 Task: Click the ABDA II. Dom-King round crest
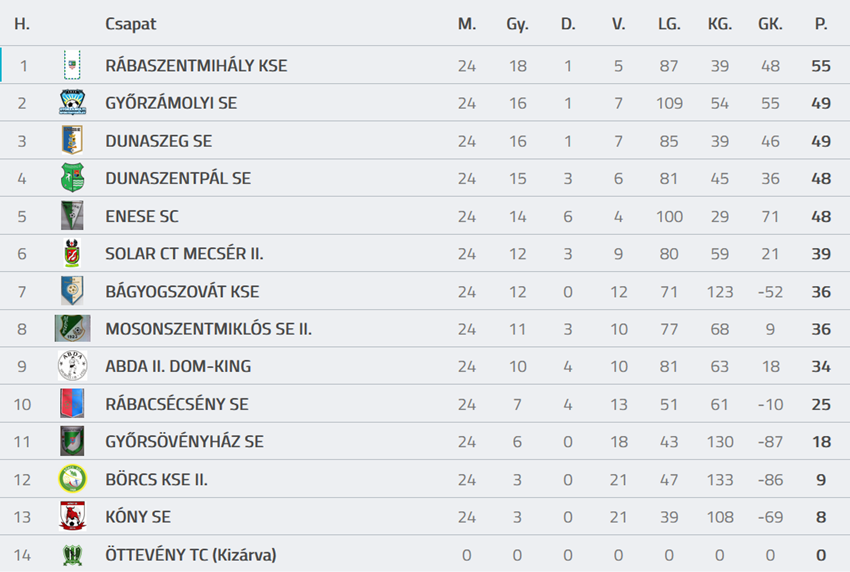click(72, 366)
